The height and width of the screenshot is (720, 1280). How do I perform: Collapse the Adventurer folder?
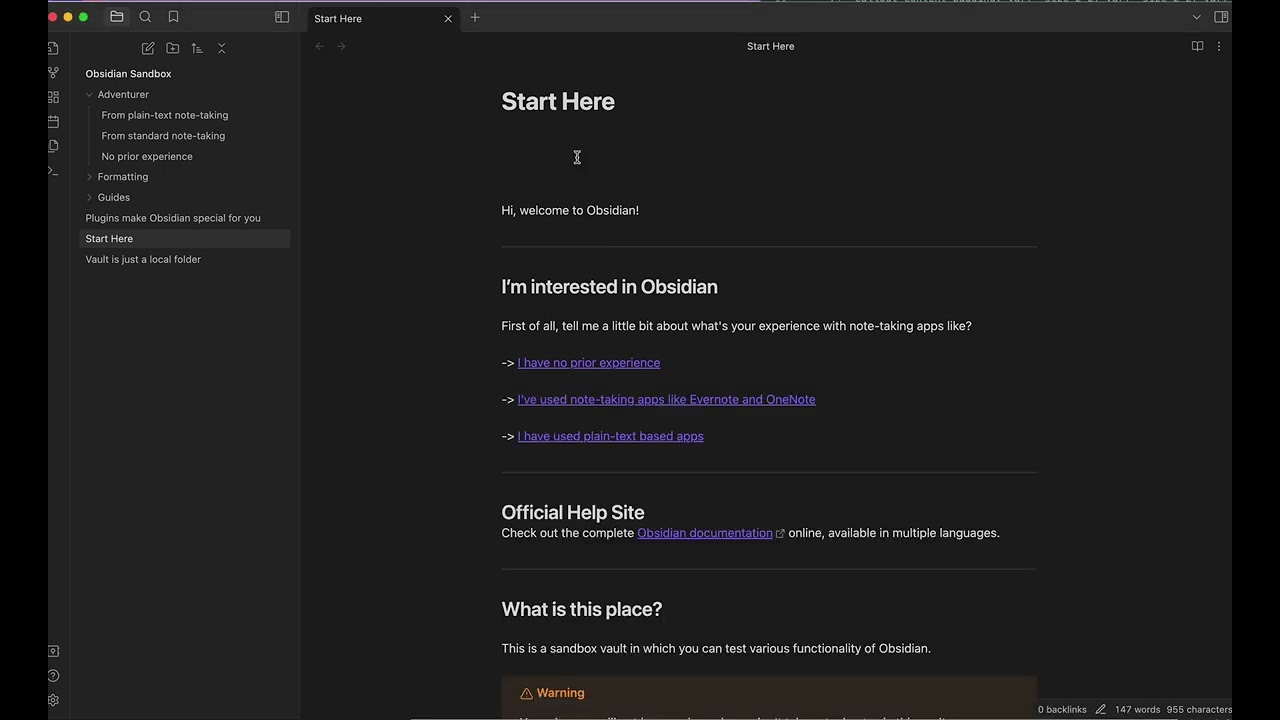tap(90, 94)
